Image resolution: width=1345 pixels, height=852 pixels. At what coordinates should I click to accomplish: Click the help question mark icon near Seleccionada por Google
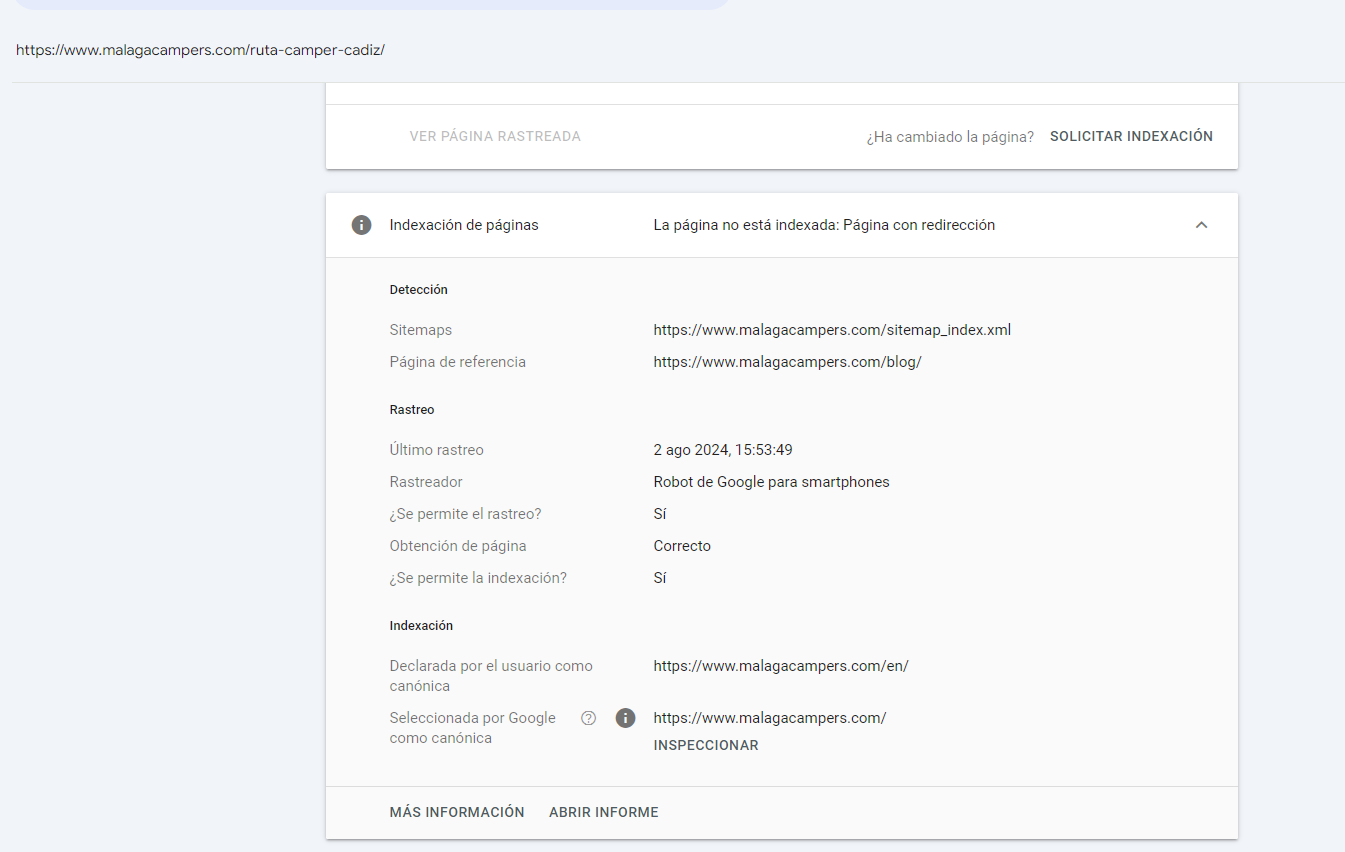pos(589,718)
